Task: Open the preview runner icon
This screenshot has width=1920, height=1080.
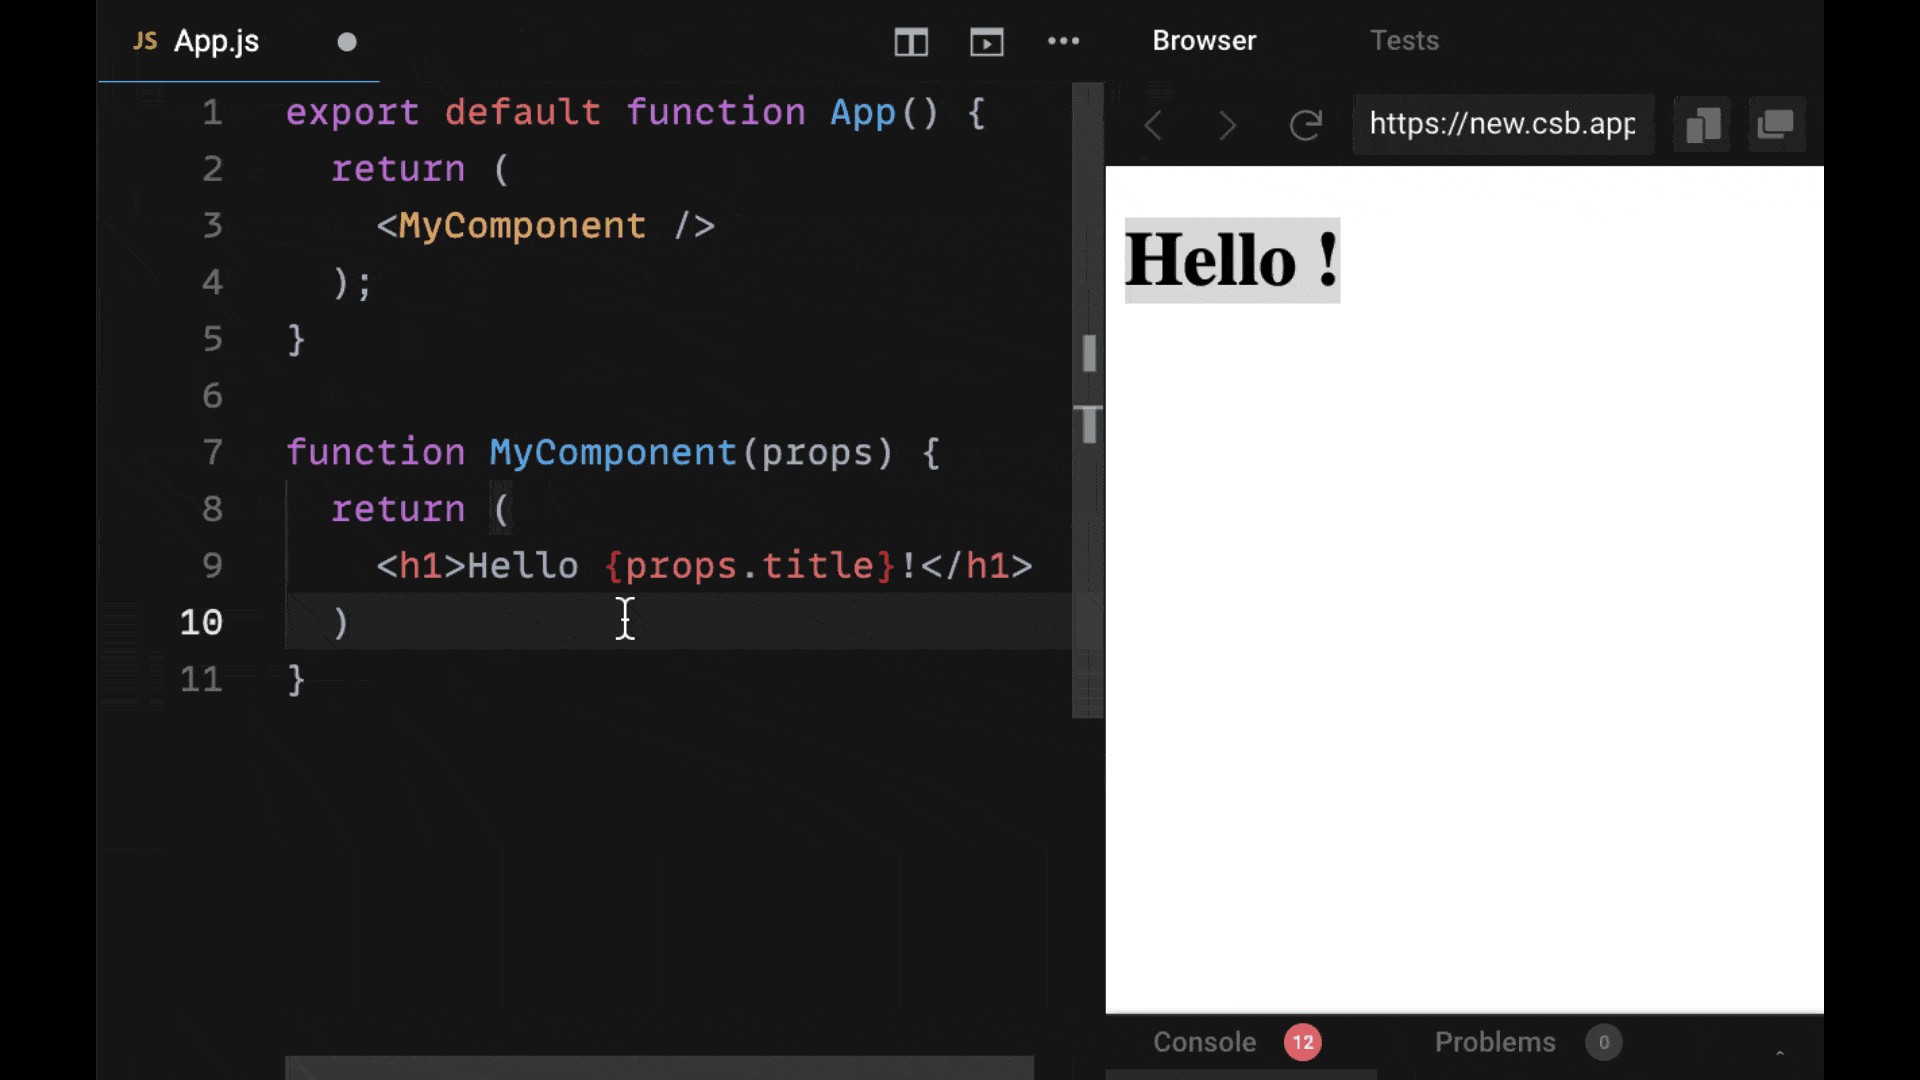Action: [987, 42]
